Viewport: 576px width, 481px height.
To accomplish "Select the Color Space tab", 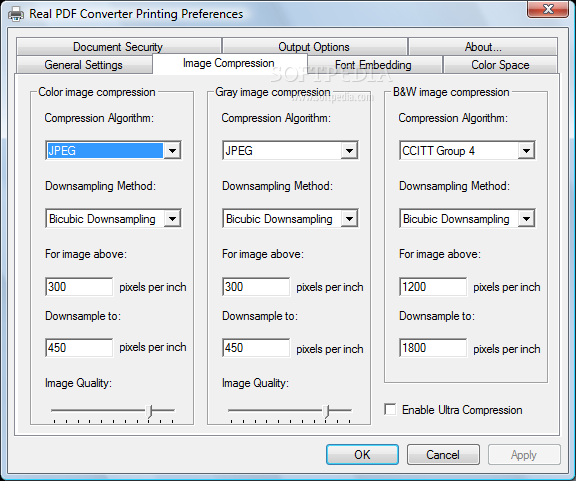I will click(500, 65).
